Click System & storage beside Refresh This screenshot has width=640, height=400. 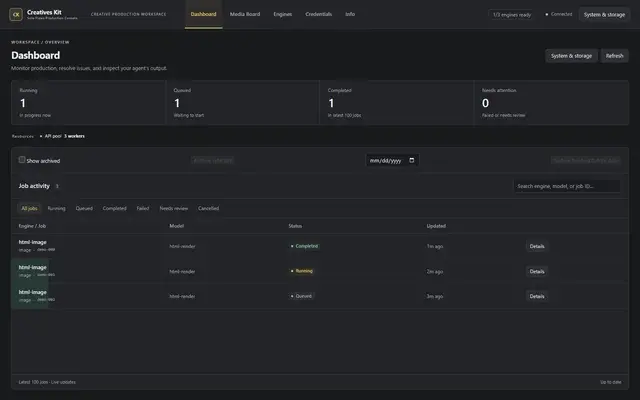click(571, 56)
